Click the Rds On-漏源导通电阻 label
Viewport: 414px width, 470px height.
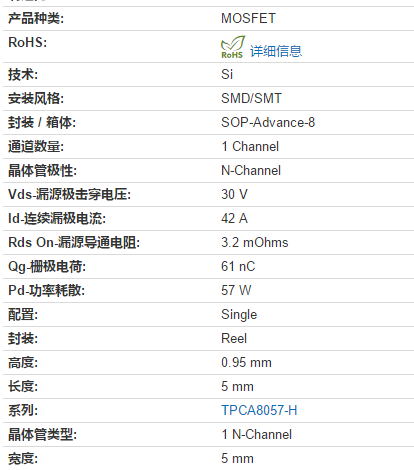pos(74,242)
